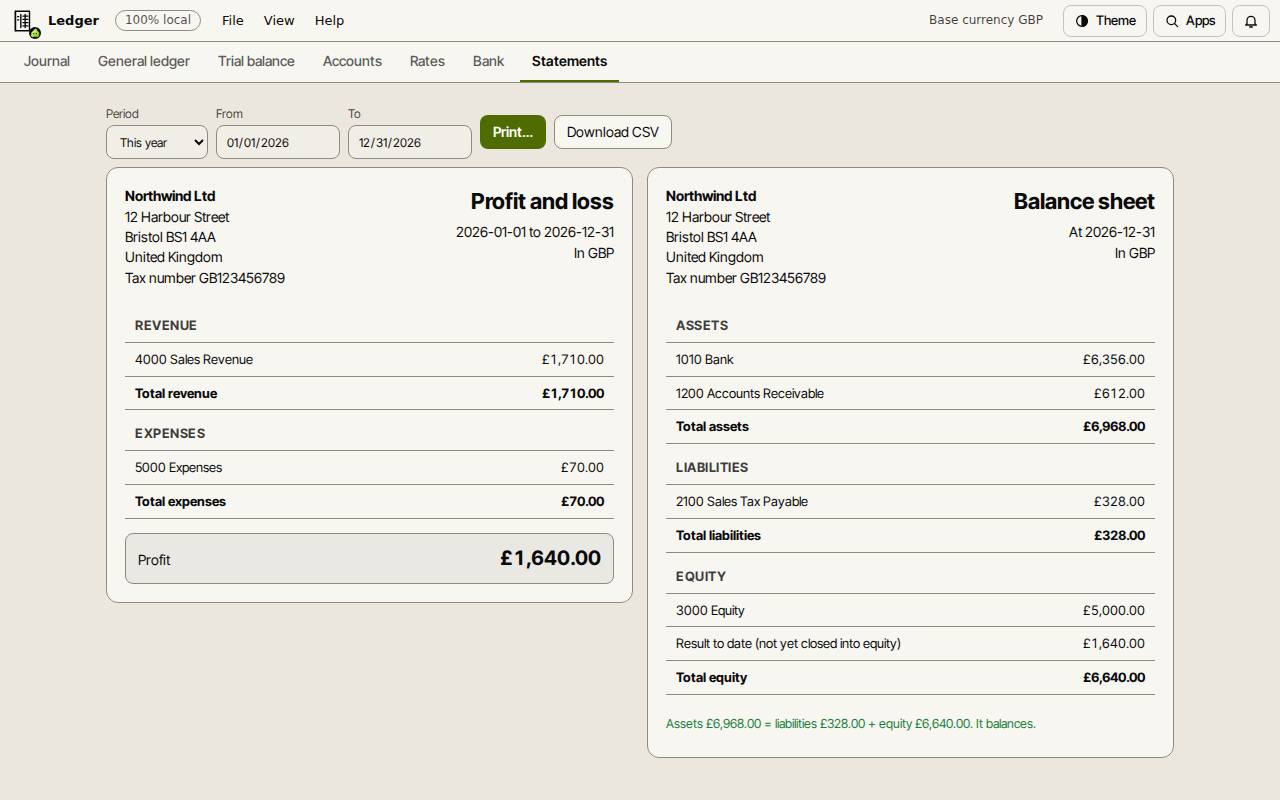The height and width of the screenshot is (800, 1280).
Task: Click the green 'It balances' message
Action: (x=851, y=724)
